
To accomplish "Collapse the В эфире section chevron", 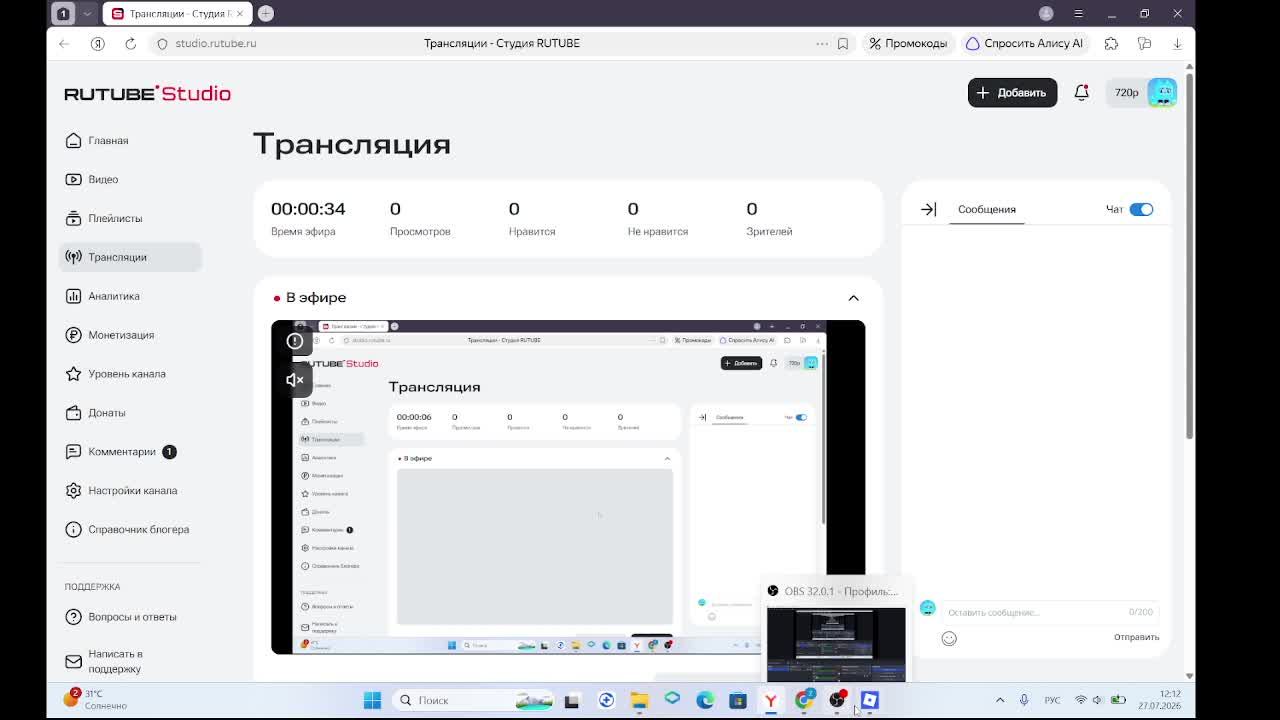I will tap(853, 298).
